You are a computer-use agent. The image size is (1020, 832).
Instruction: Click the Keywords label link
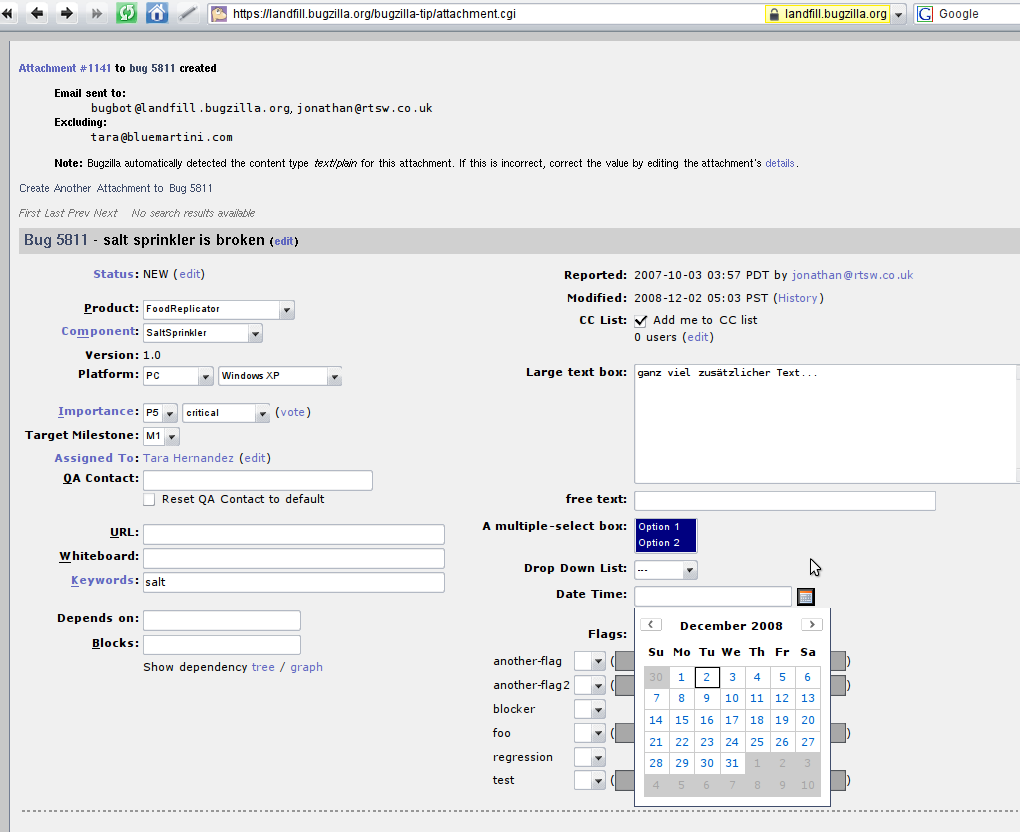[104, 580]
